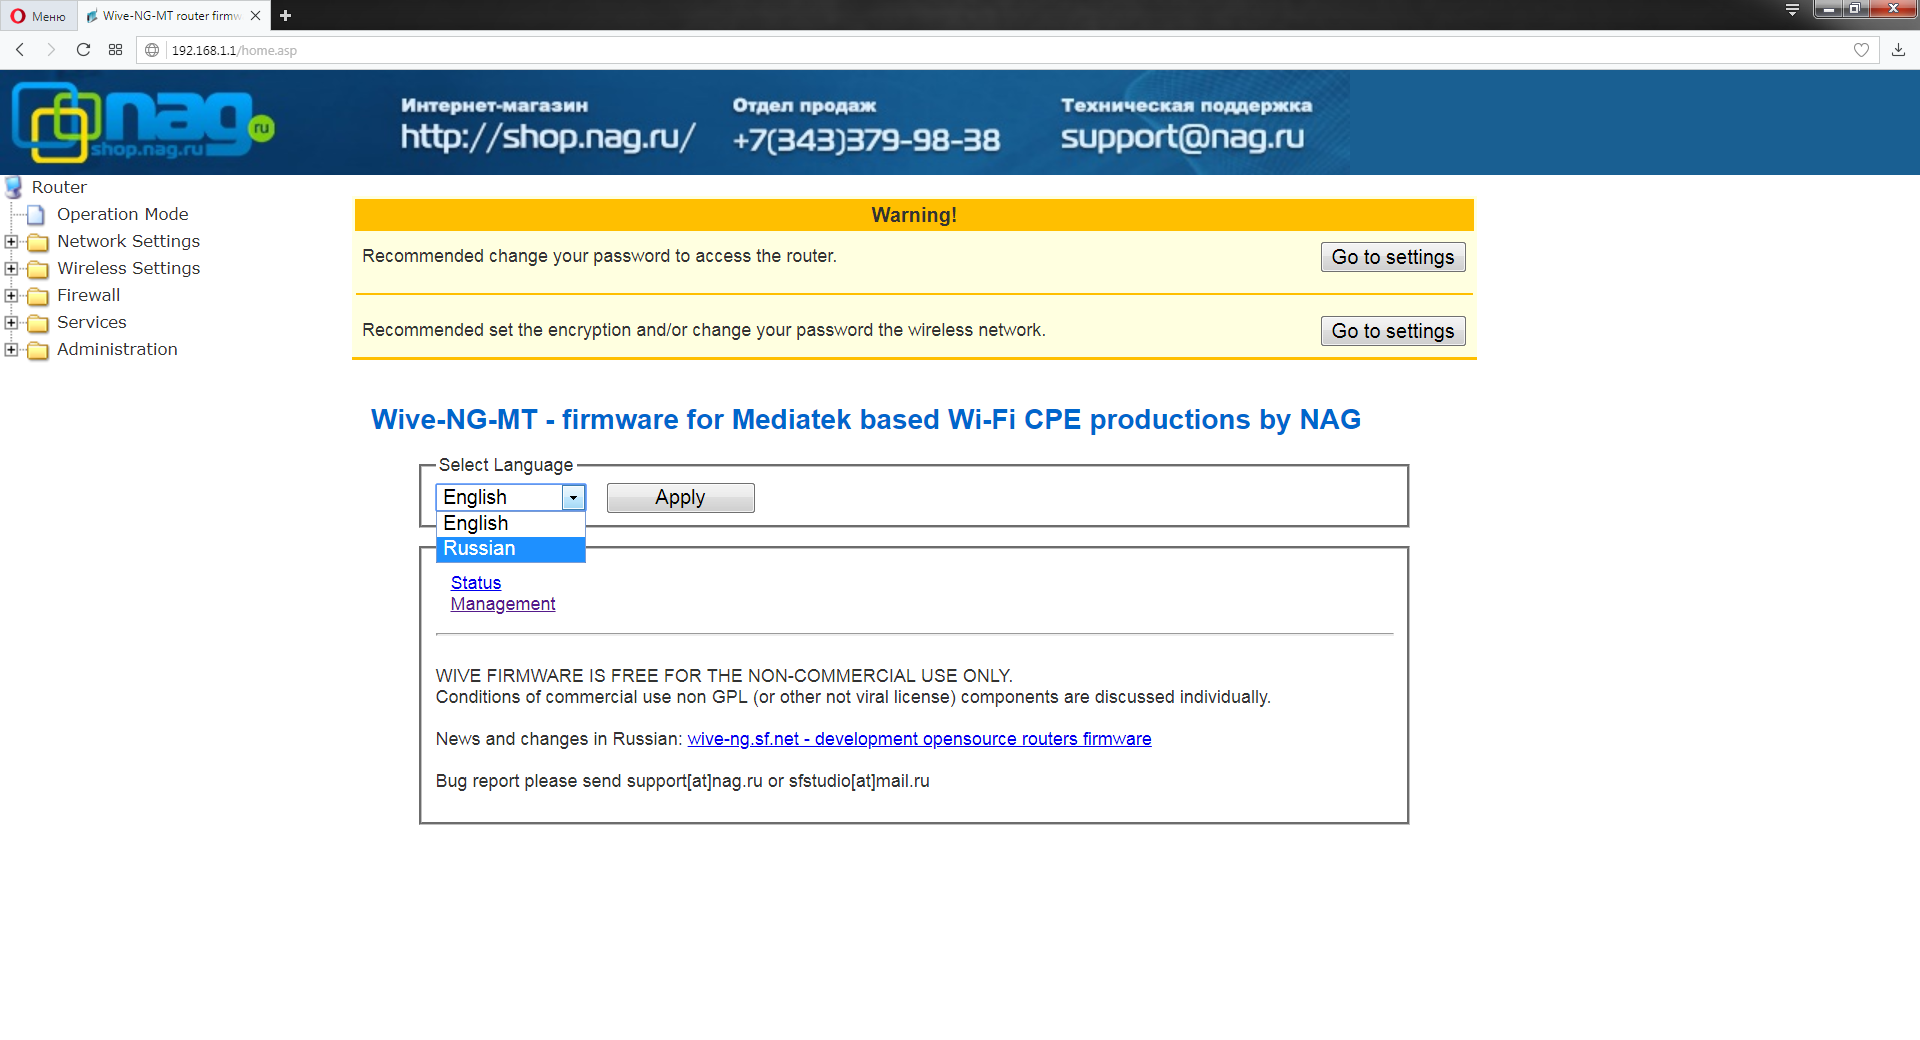
Task: Expand Firewall tree node
Action: pos(11,295)
